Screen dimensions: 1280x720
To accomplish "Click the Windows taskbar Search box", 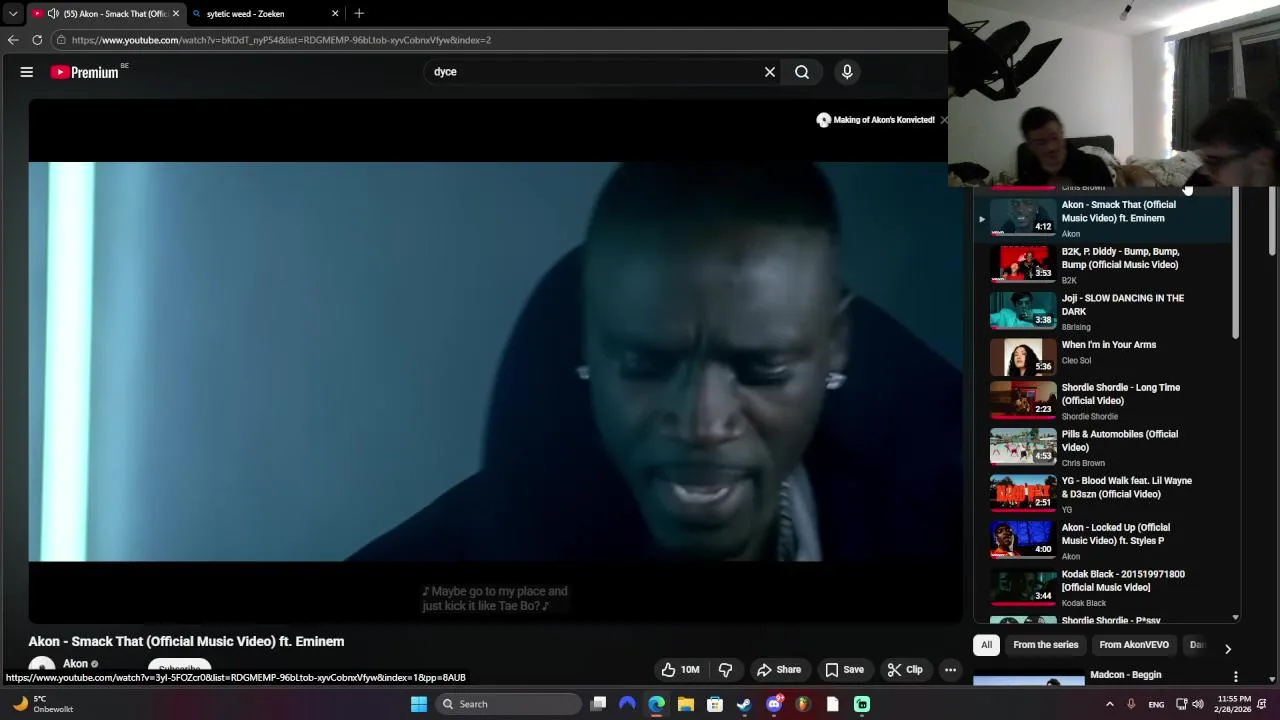I will (x=508, y=704).
